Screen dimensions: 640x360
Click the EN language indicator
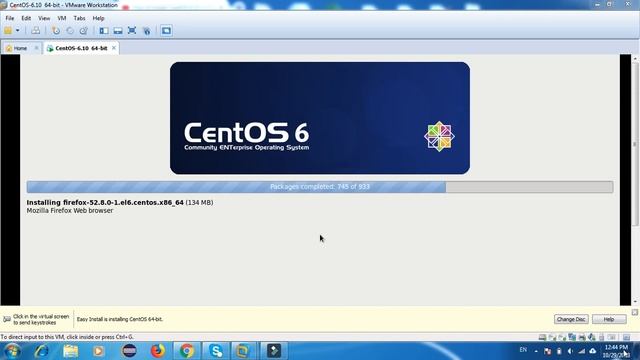click(523, 350)
